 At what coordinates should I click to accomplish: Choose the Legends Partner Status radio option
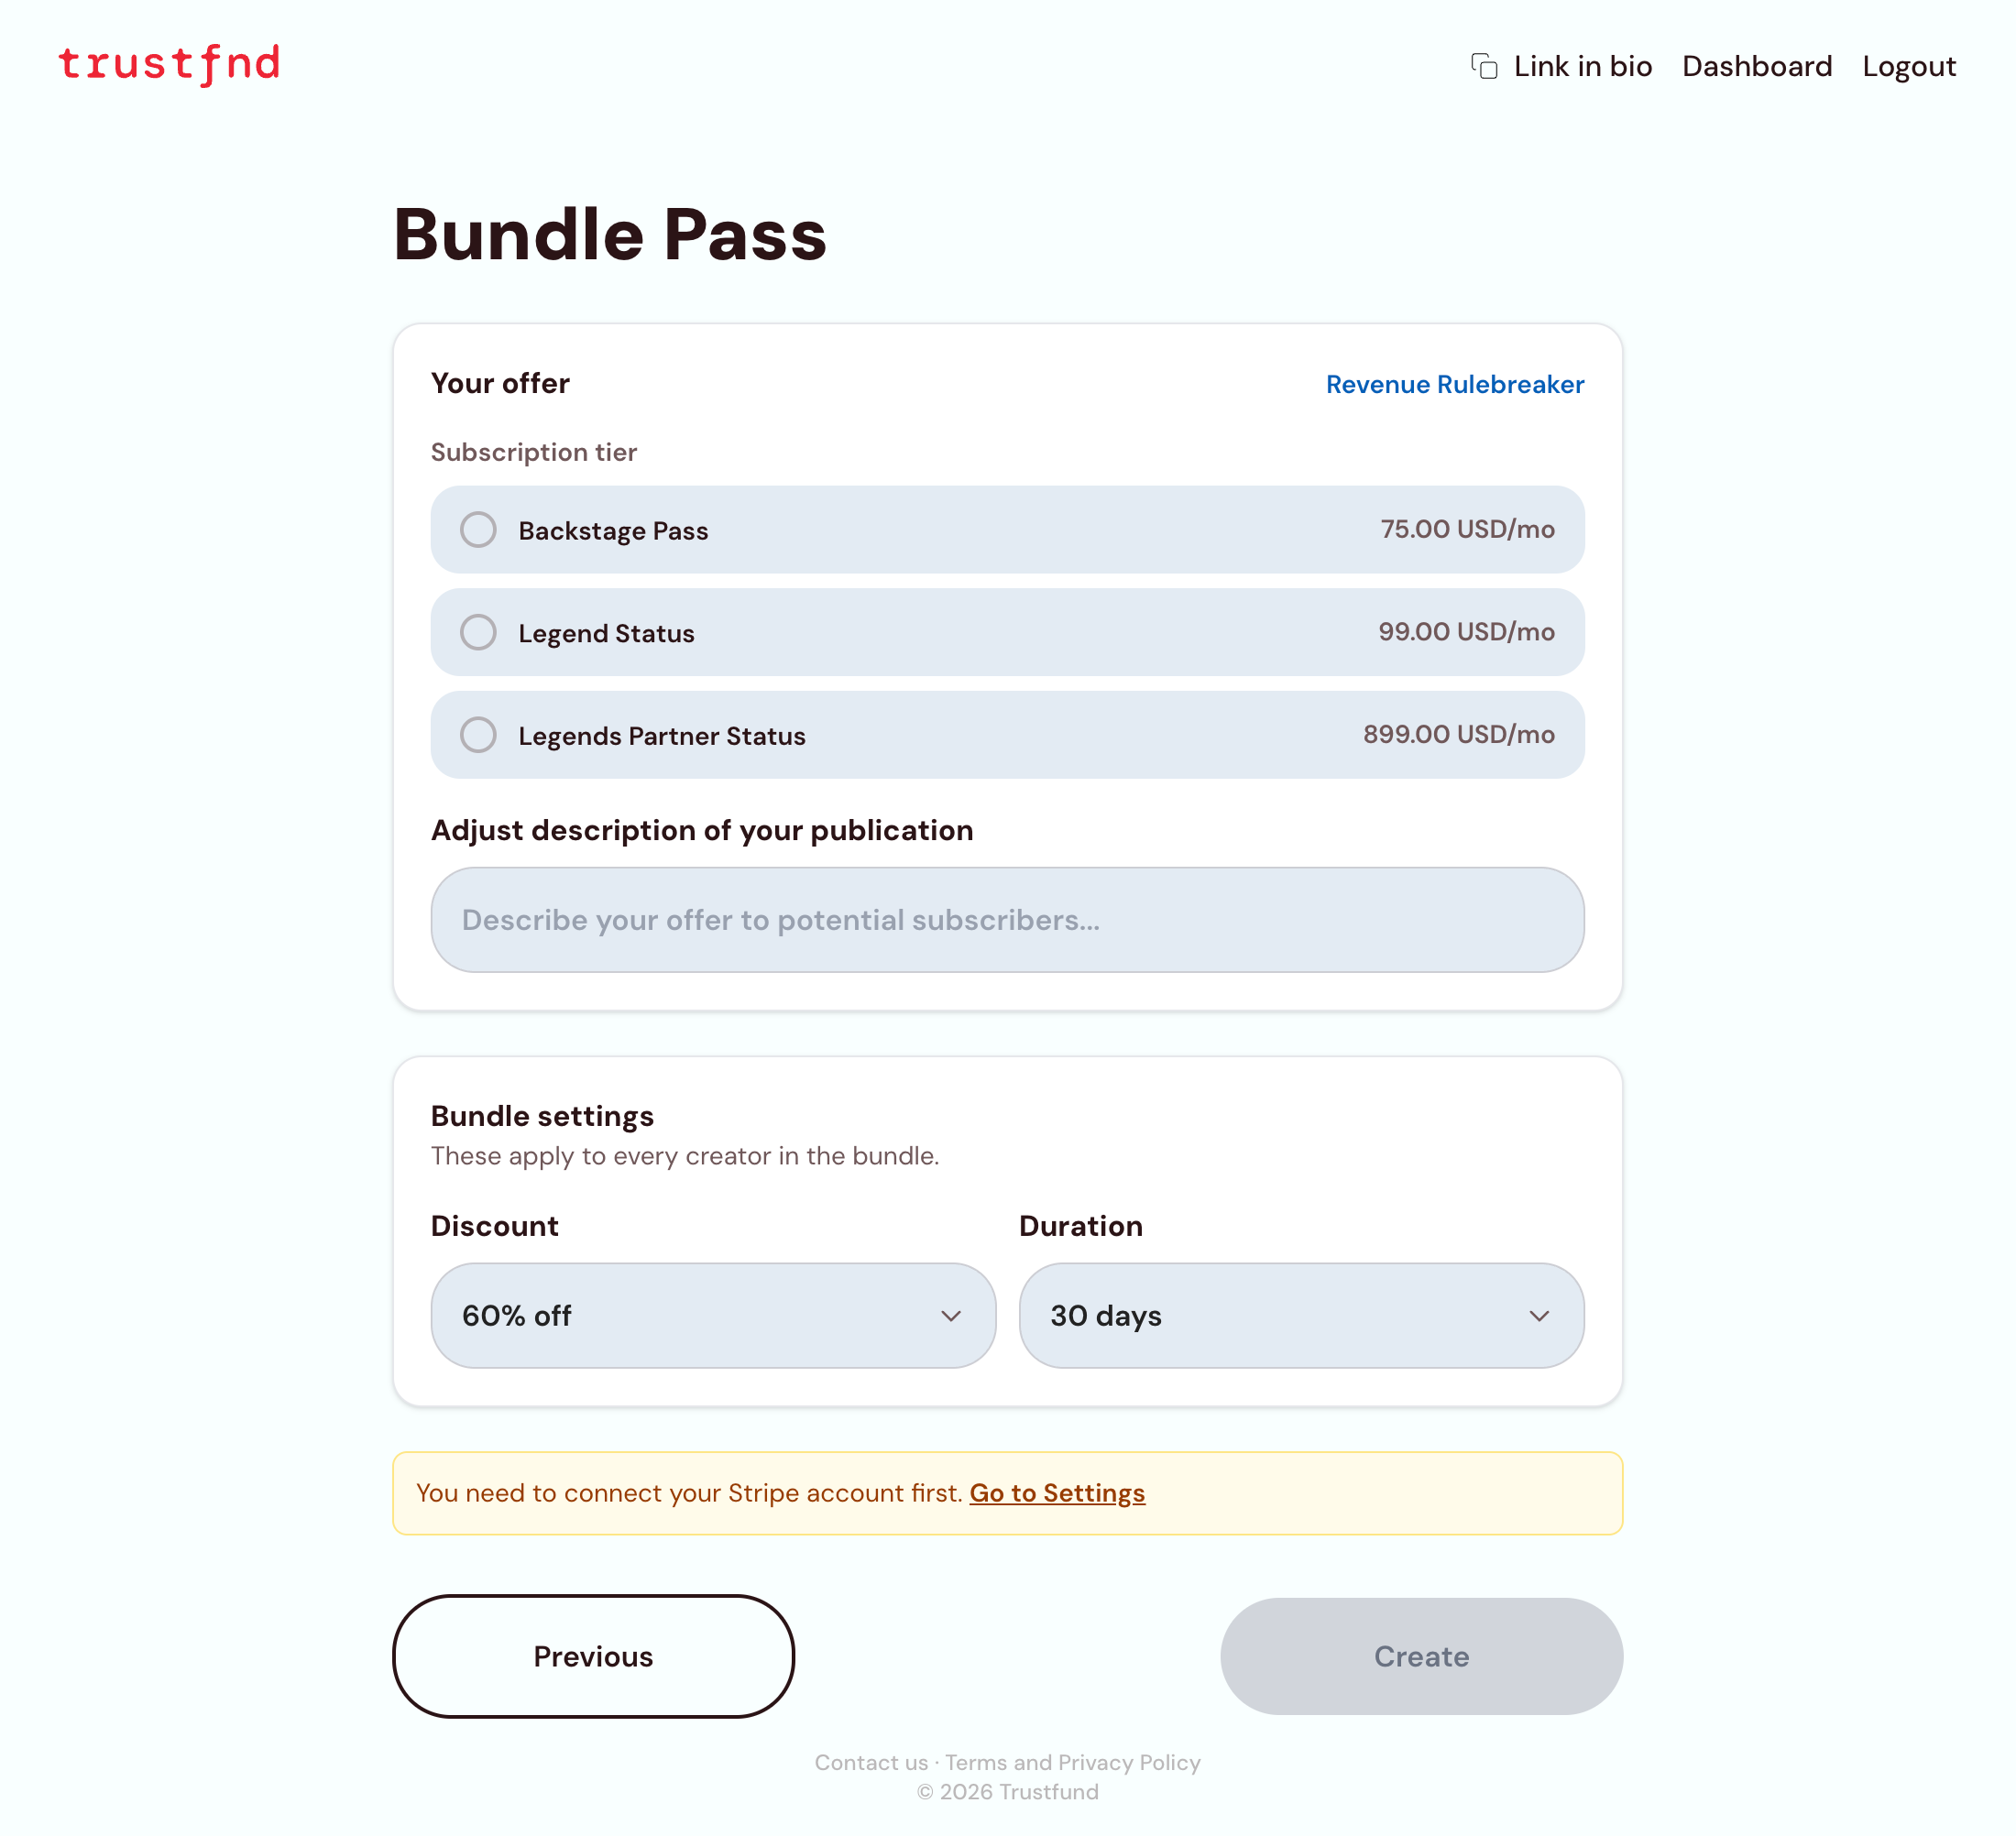(x=478, y=735)
